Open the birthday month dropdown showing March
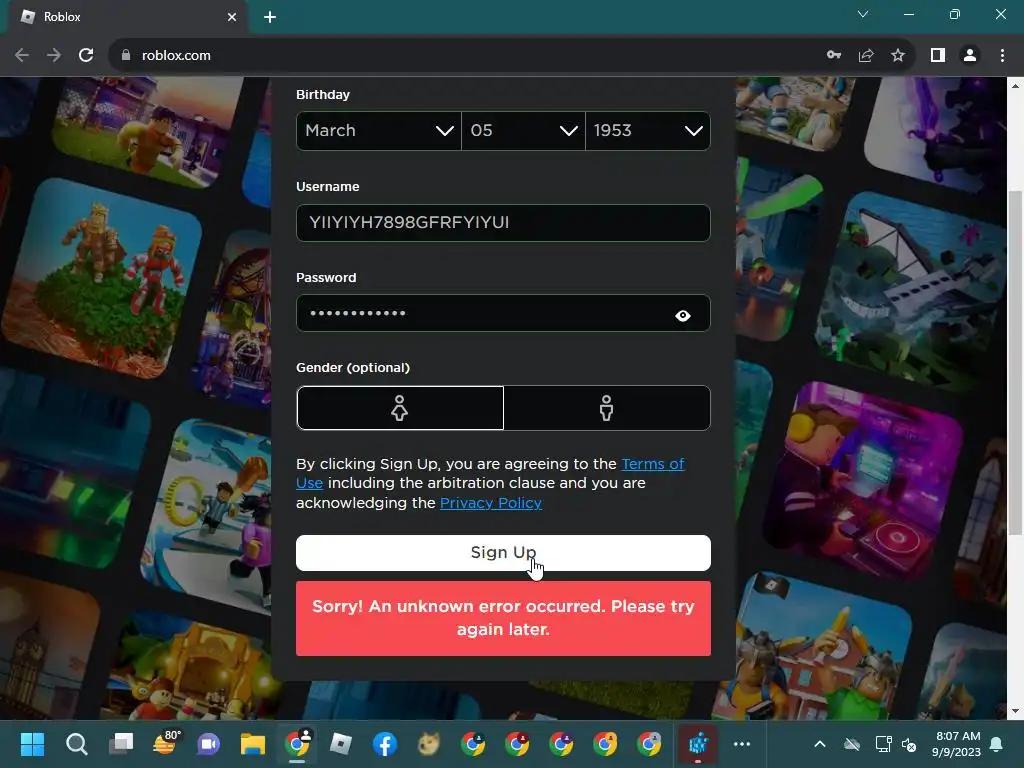The height and width of the screenshot is (768, 1024). (379, 131)
